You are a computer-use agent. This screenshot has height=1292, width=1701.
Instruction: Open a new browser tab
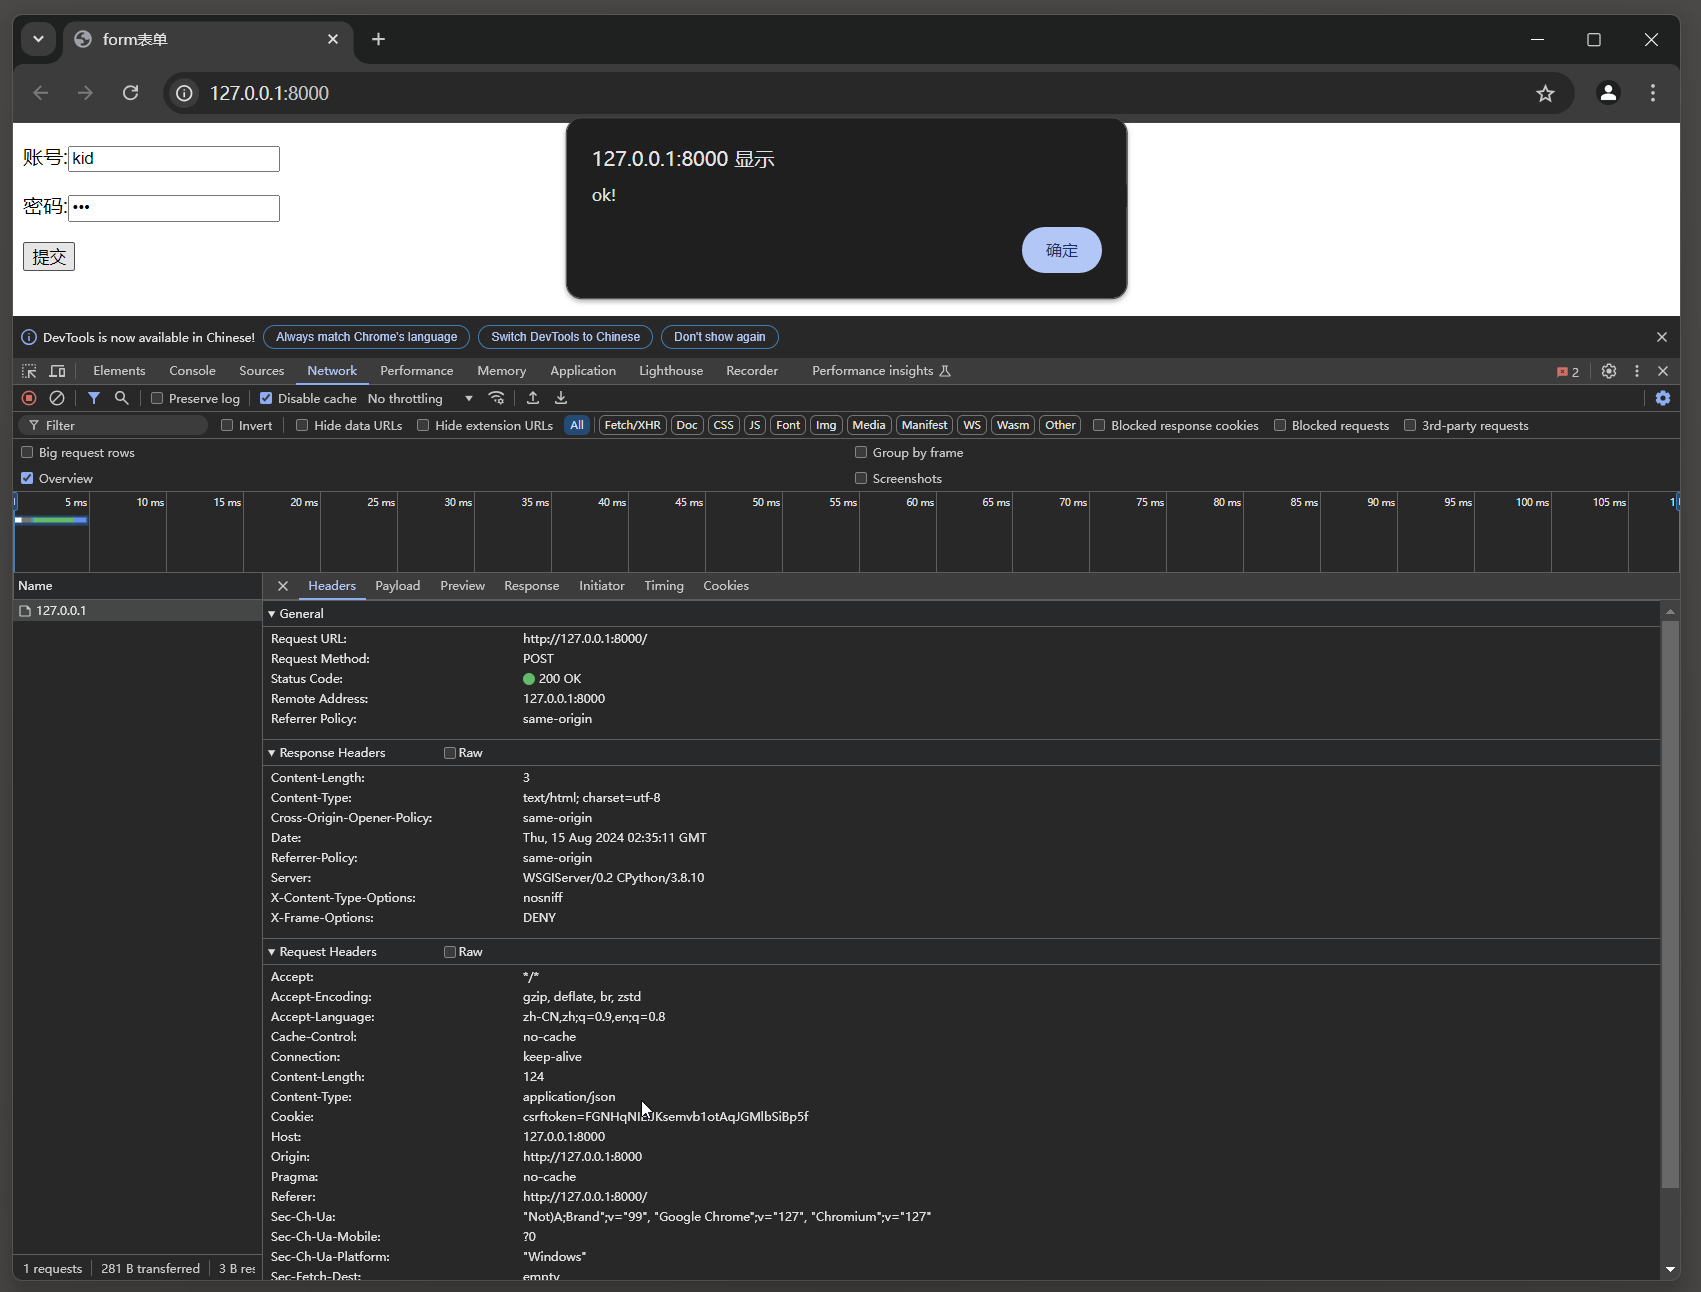(x=378, y=39)
